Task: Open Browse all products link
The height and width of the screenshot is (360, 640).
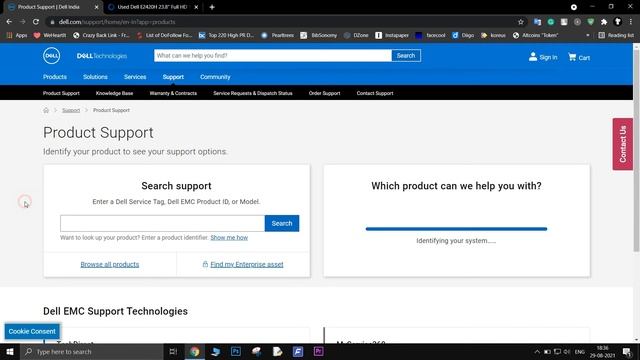Action: [x=109, y=264]
